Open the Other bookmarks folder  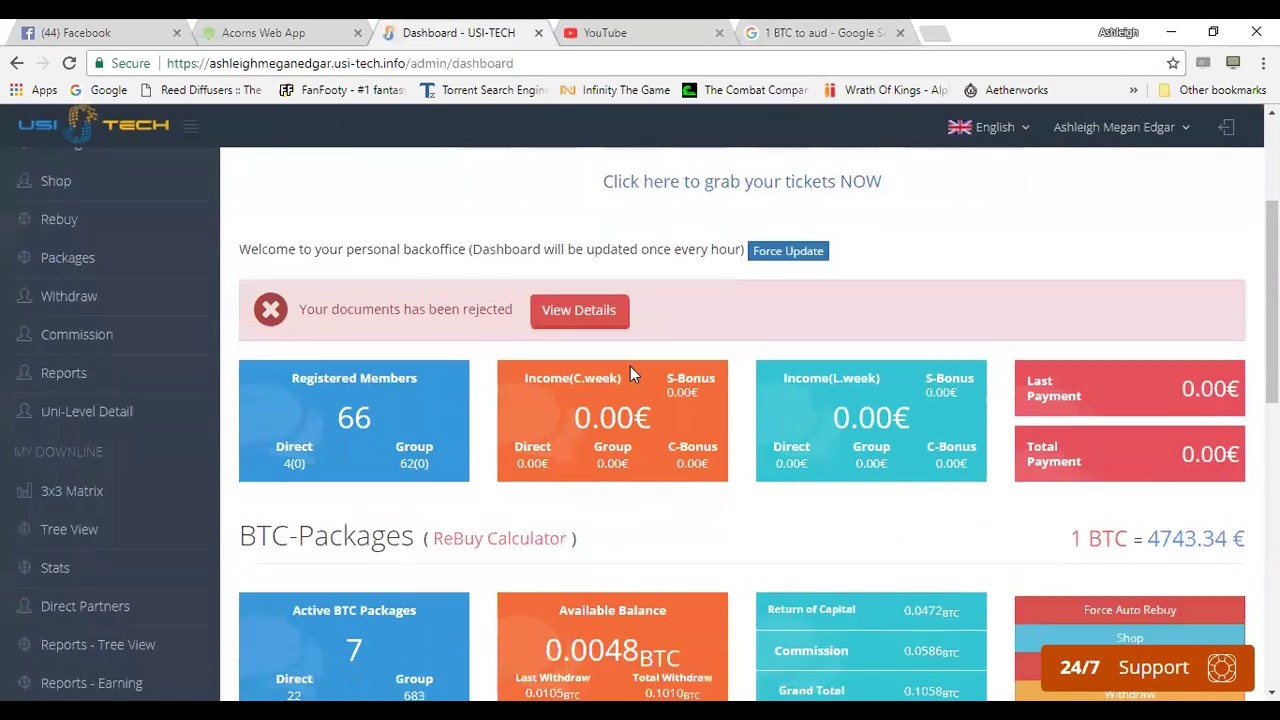tap(1211, 90)
